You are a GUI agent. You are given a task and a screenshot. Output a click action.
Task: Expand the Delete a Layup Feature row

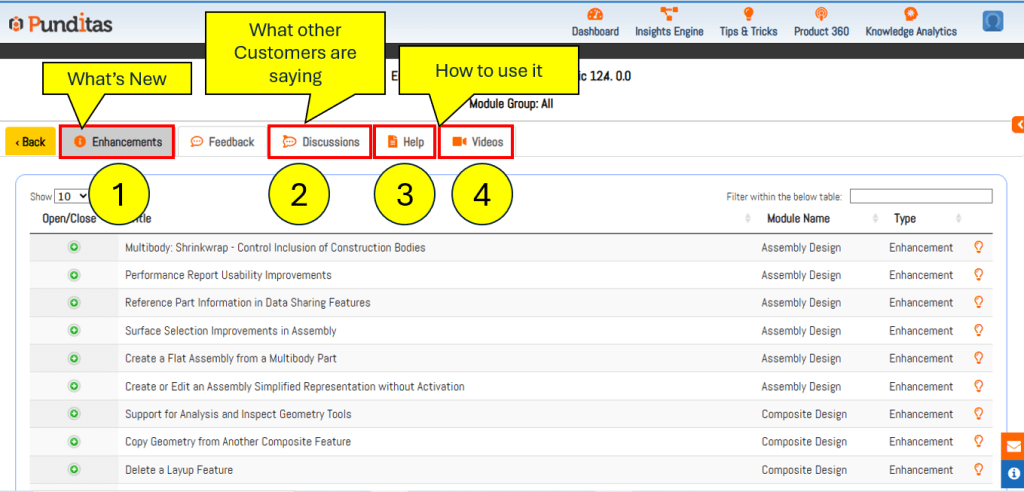click(x=74, y=470)
